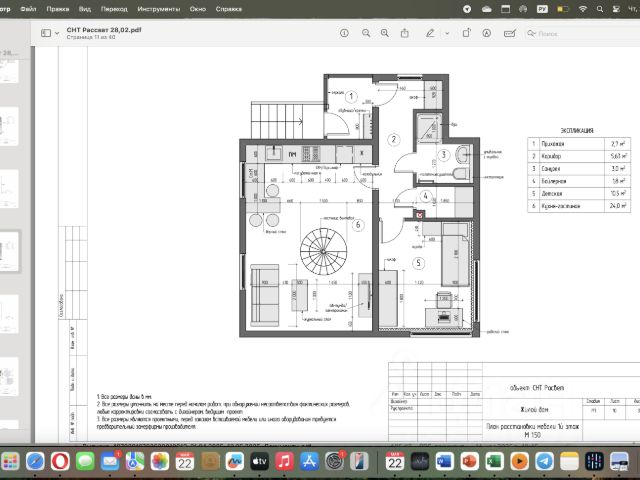Click the РУ input language indicator
The image size is (640, 480).
[542, 9]
